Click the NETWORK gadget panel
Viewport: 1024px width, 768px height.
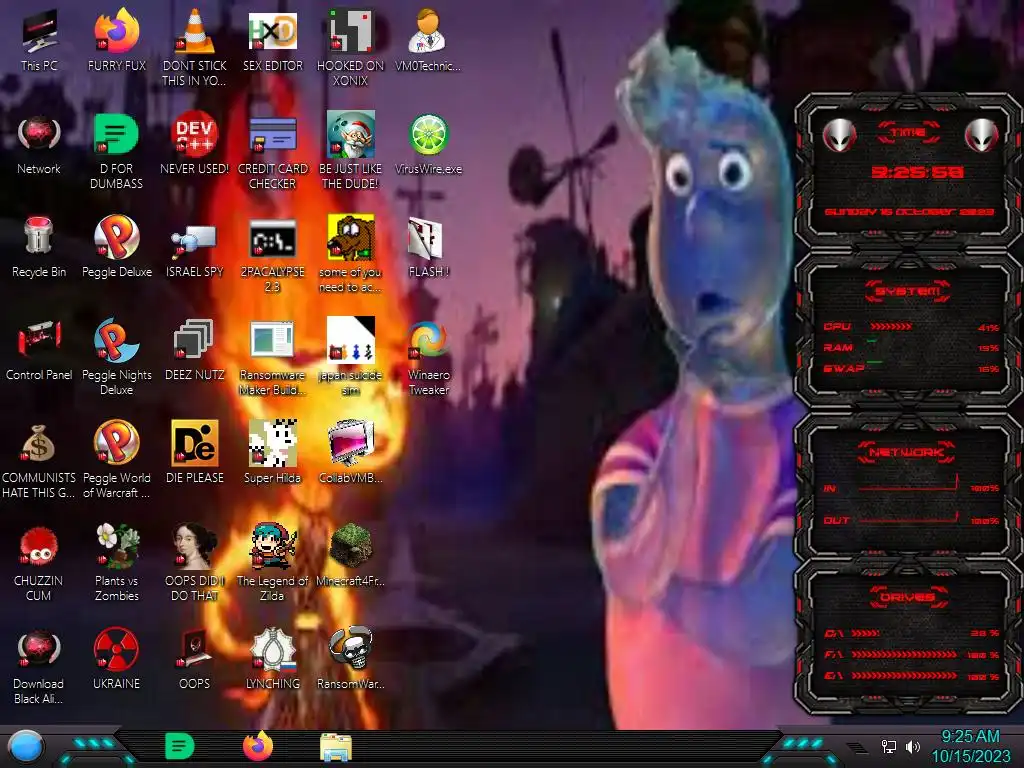tap(908, 487)
